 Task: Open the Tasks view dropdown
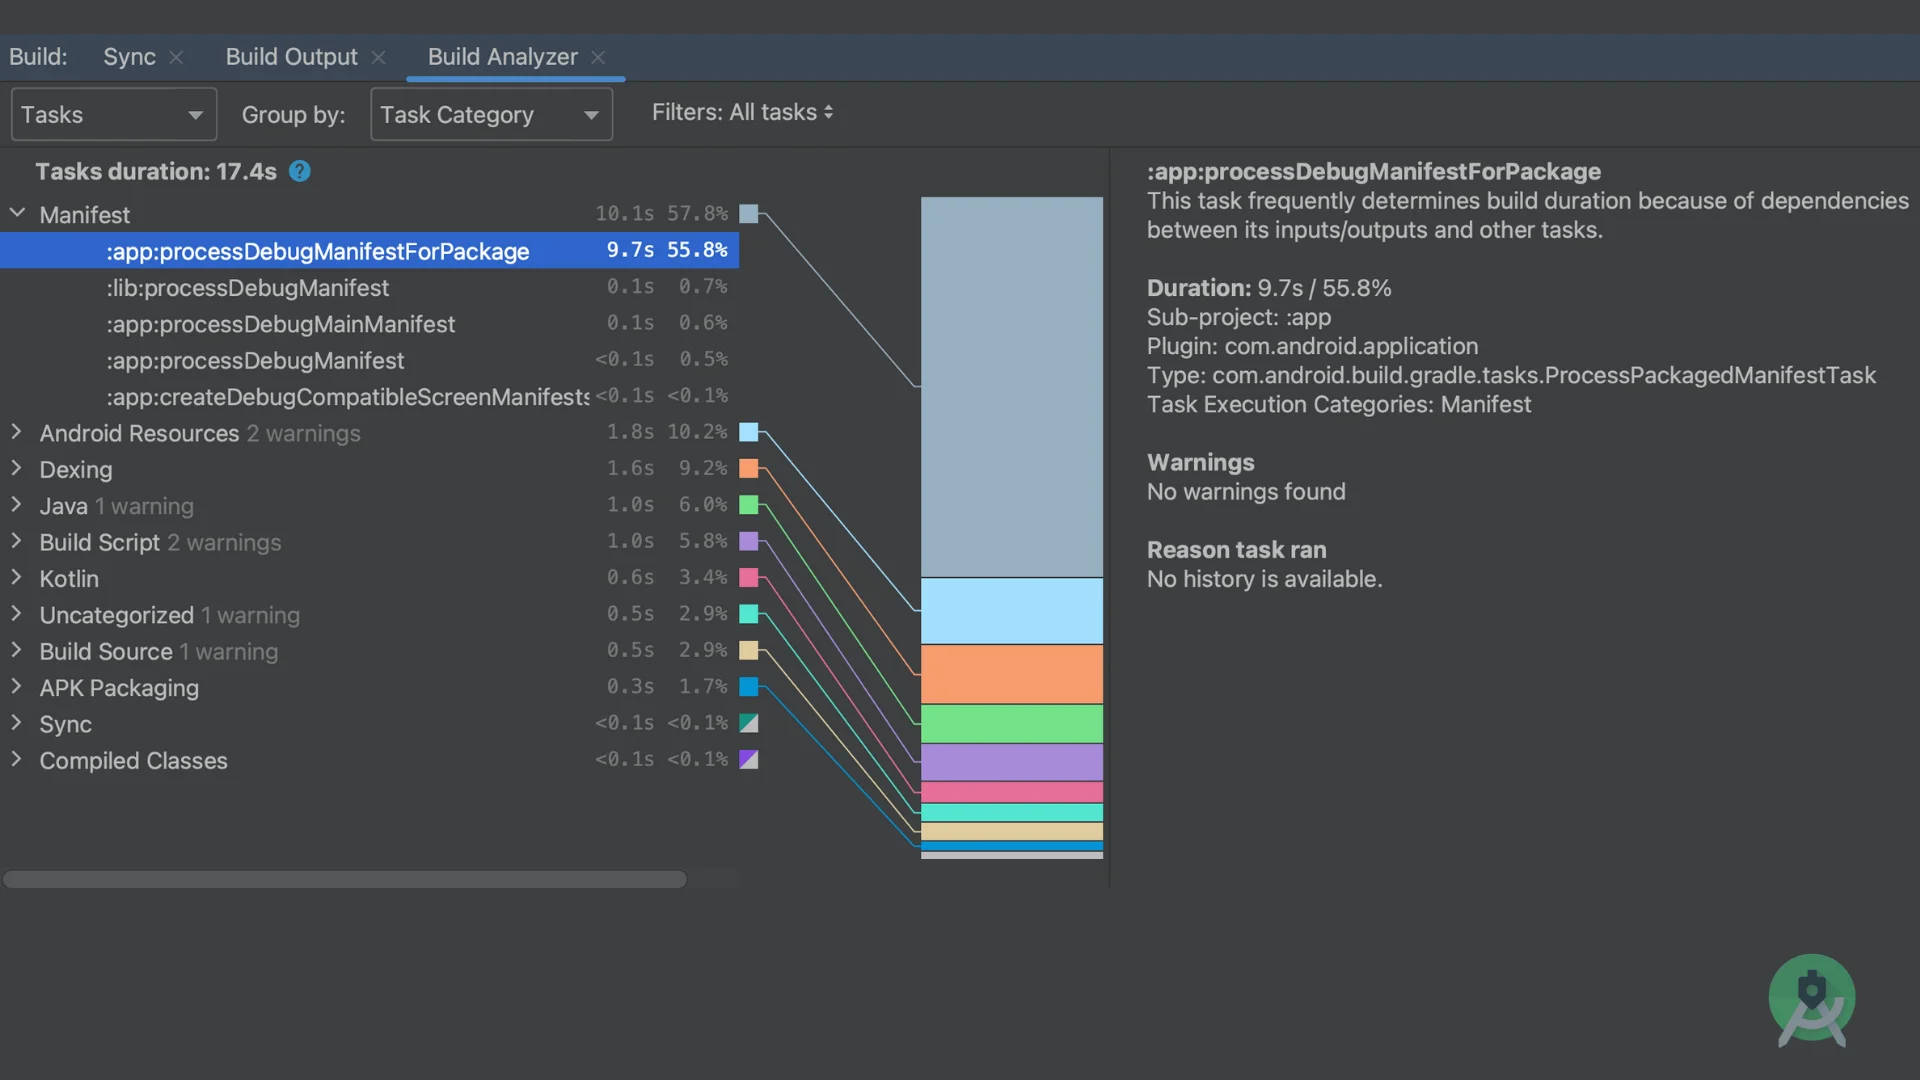pos(114,115)
